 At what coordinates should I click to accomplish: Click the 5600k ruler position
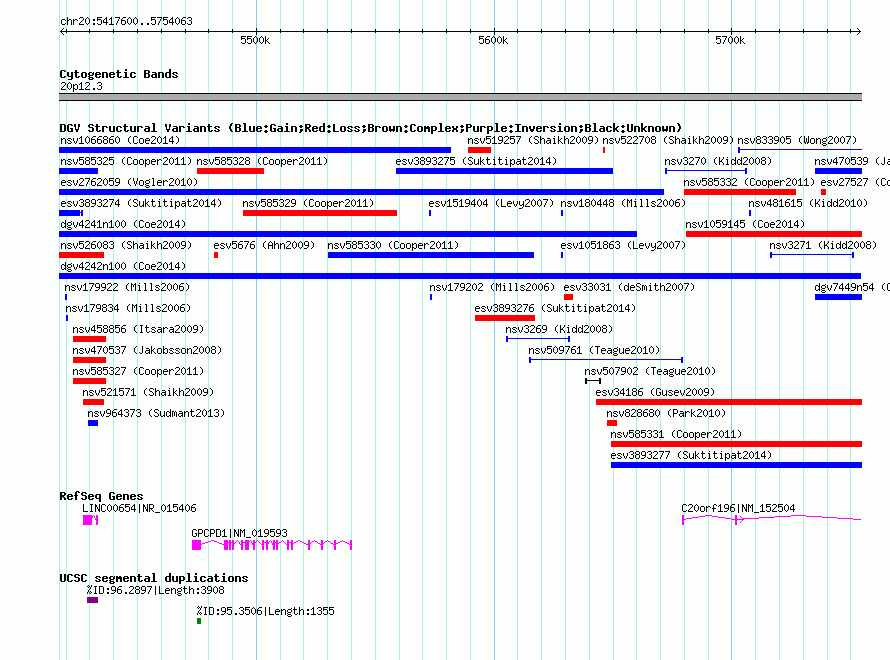coord(493,40)
